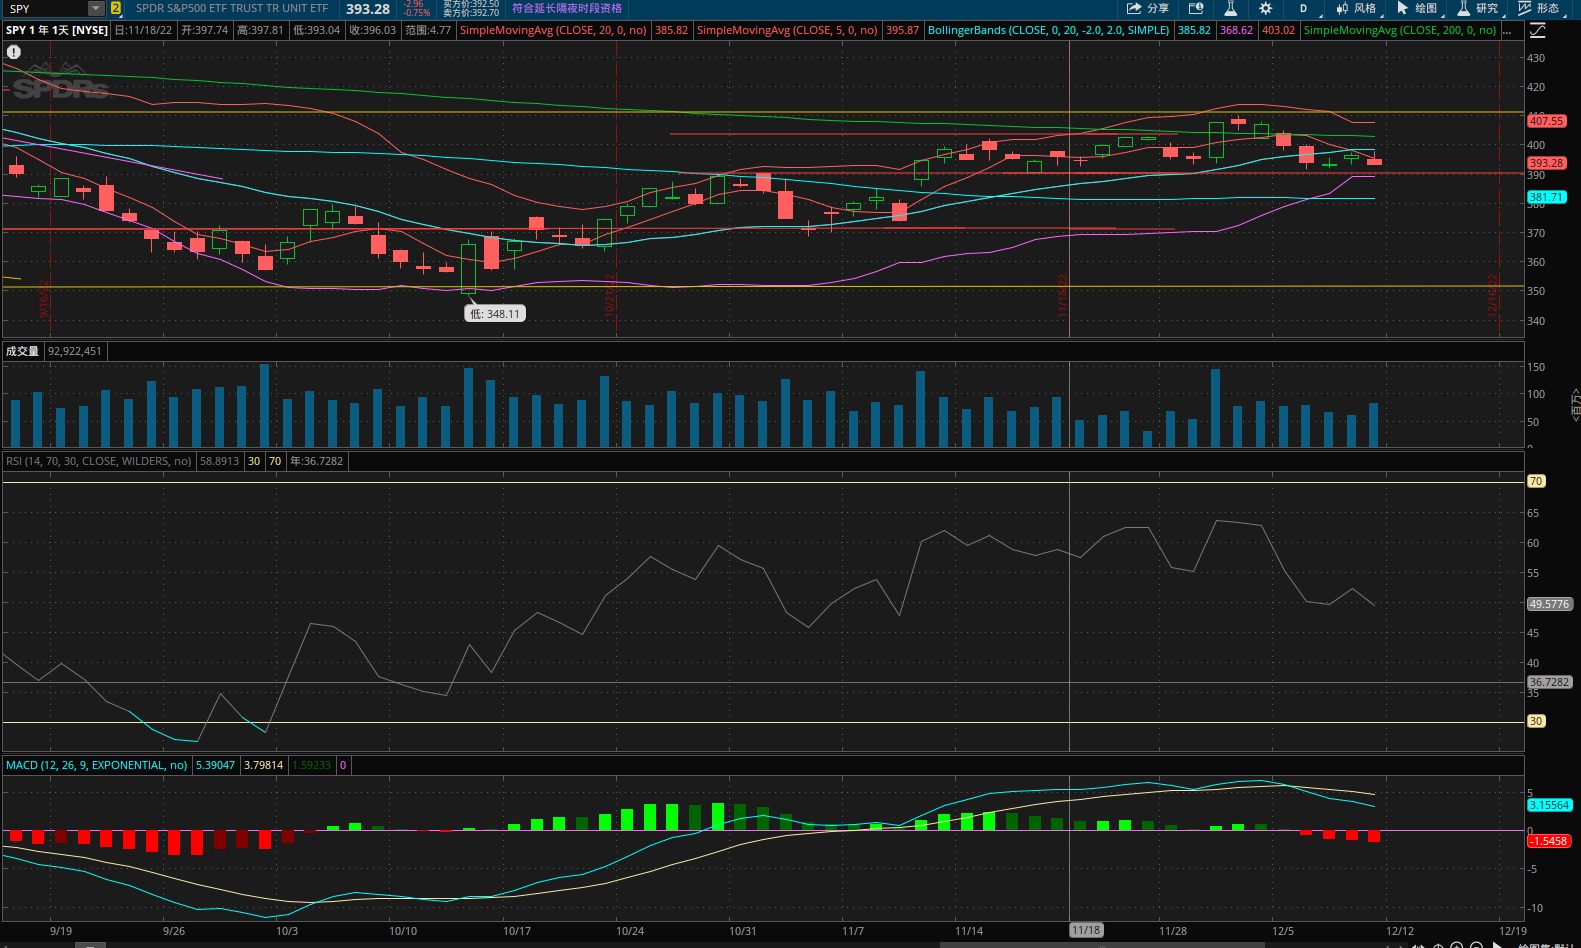Image resolution: width=1581 pixels, height=948 pixels.
Task: Click the flask analysis icon
Action: click(1231, 8)
